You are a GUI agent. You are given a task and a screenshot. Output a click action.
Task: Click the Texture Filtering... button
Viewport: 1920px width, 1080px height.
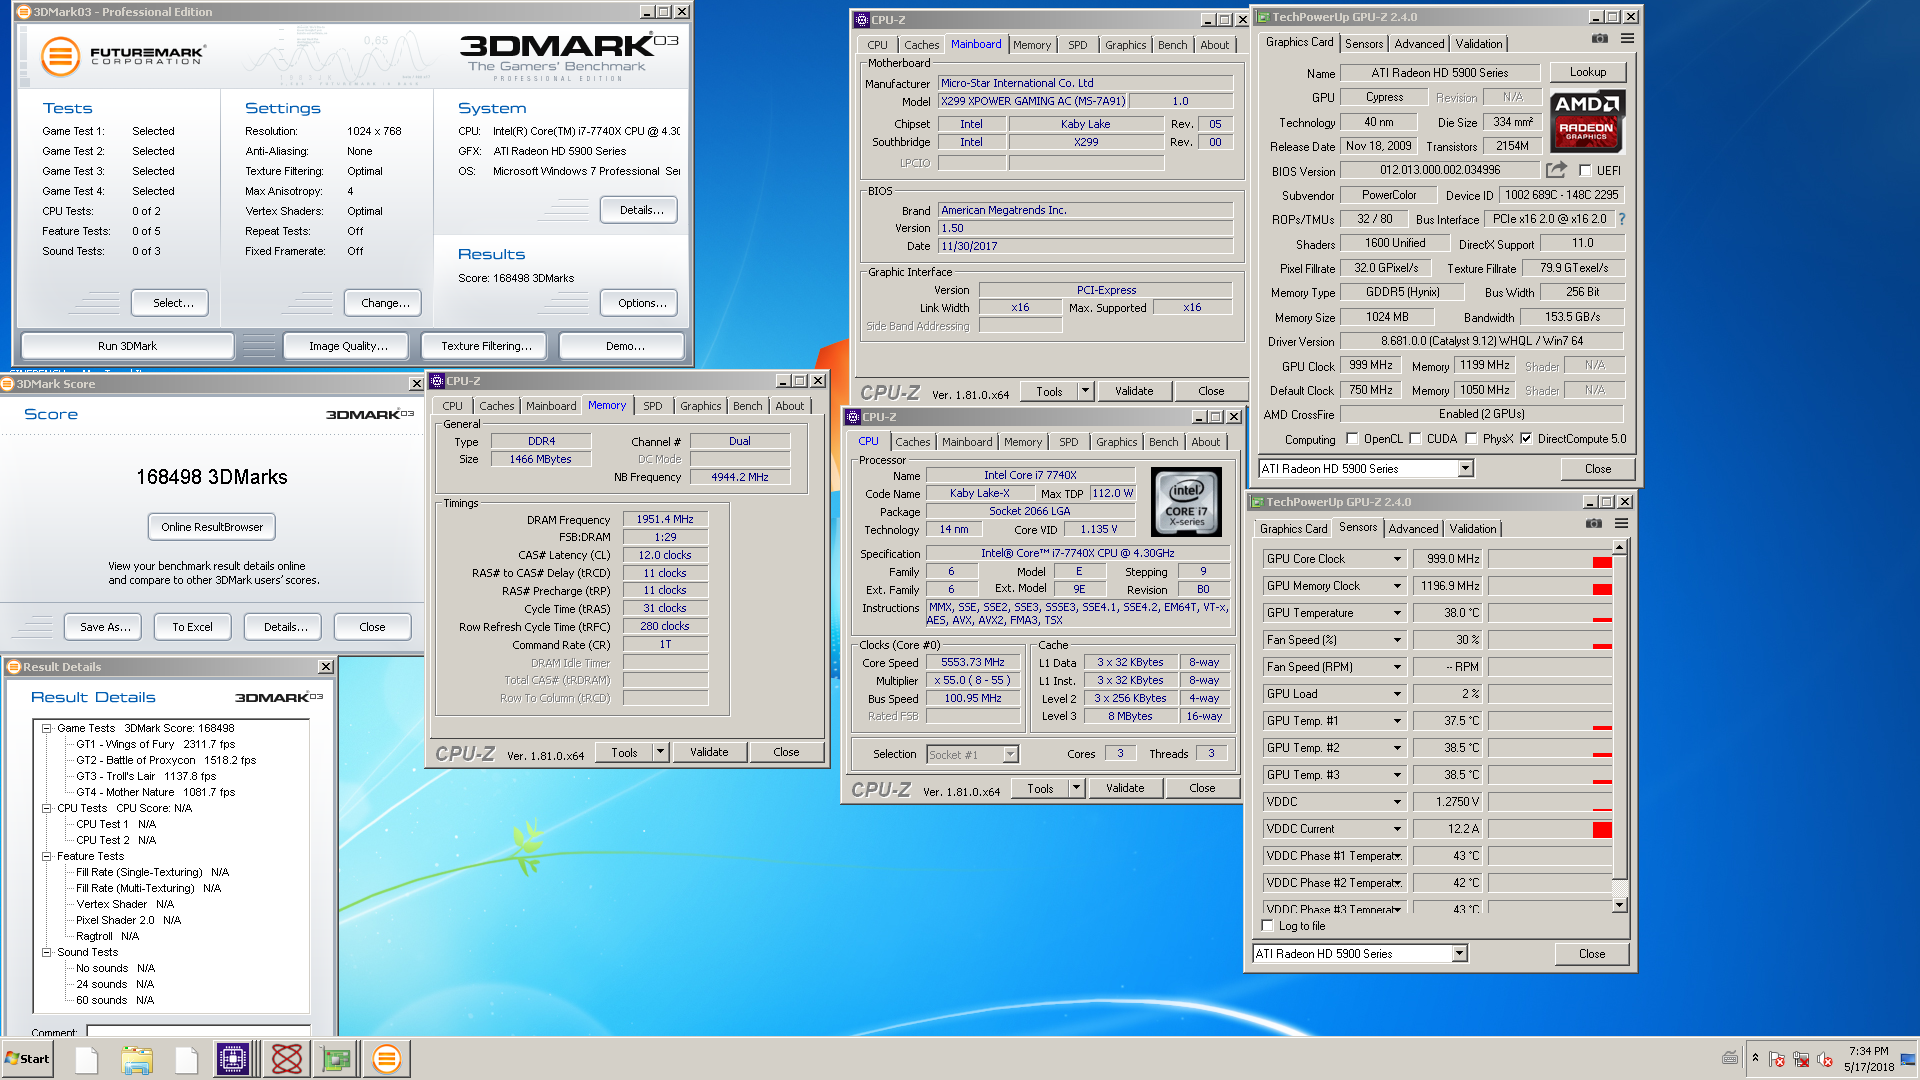[486, 346]
